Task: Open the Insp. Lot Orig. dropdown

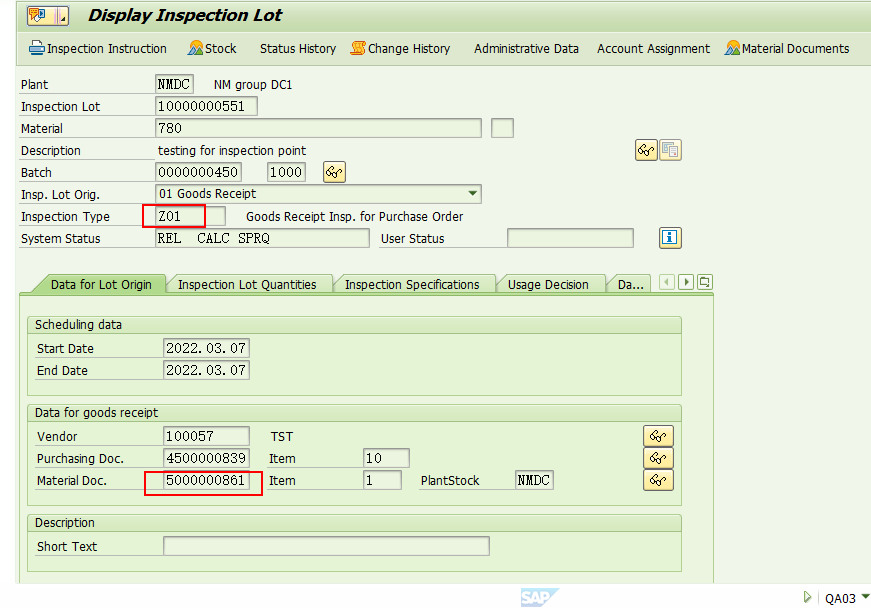Action: [470, 193]
